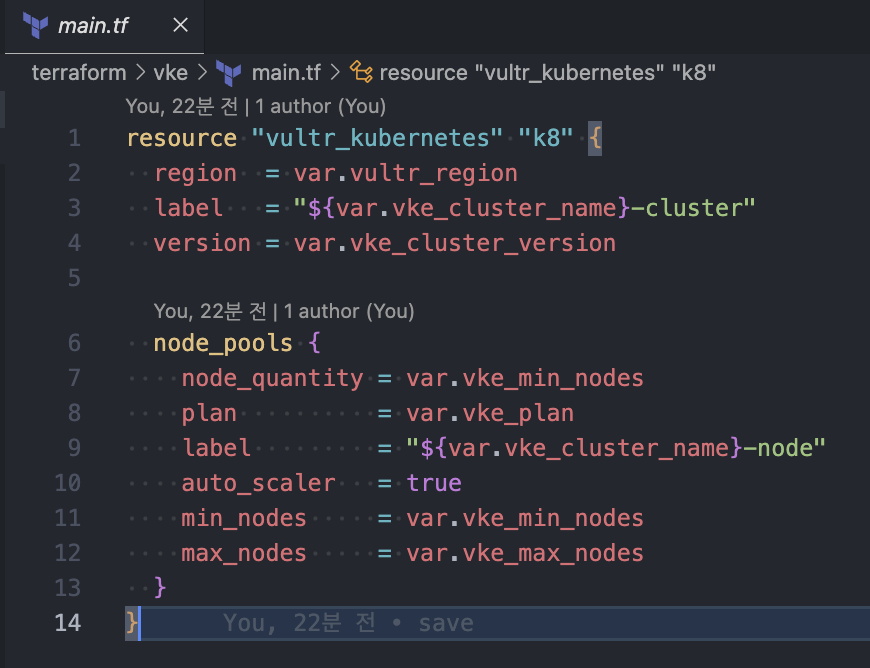Click the "k8" string on line 1

coord(545,138)
